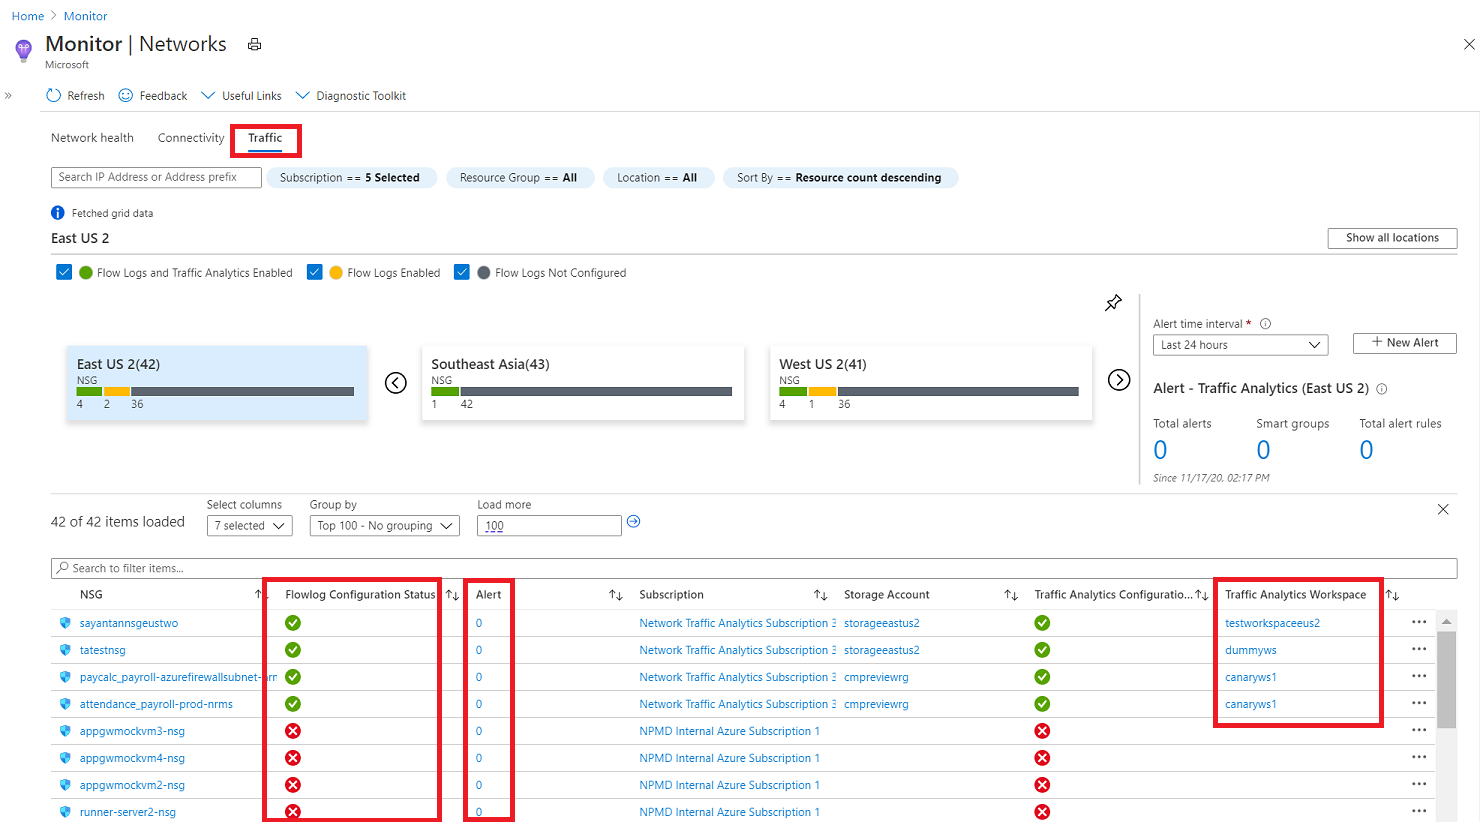Open canaryws1 workspace for attendance_payroll row
1480x822 pixels.
(x=1250, y=704)
